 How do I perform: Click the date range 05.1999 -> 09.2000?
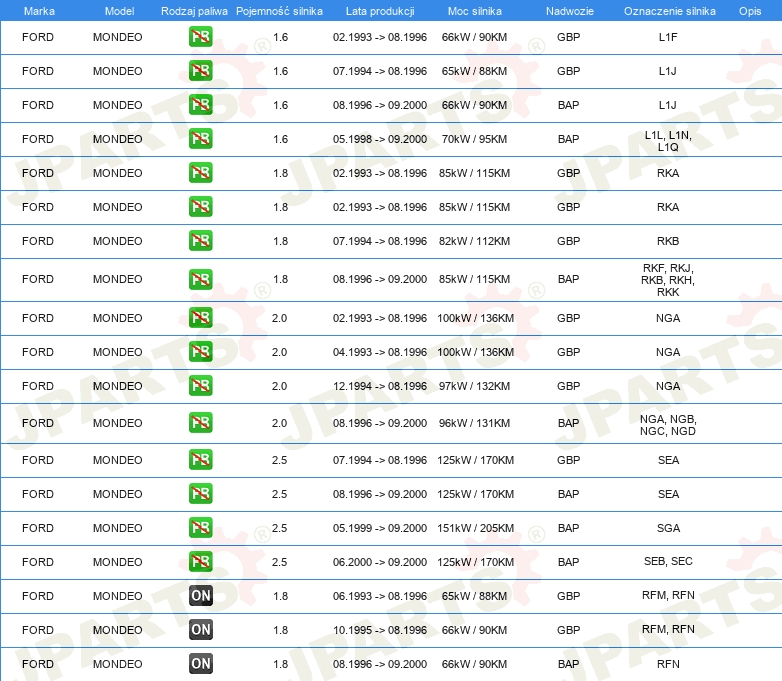(380, 528)
